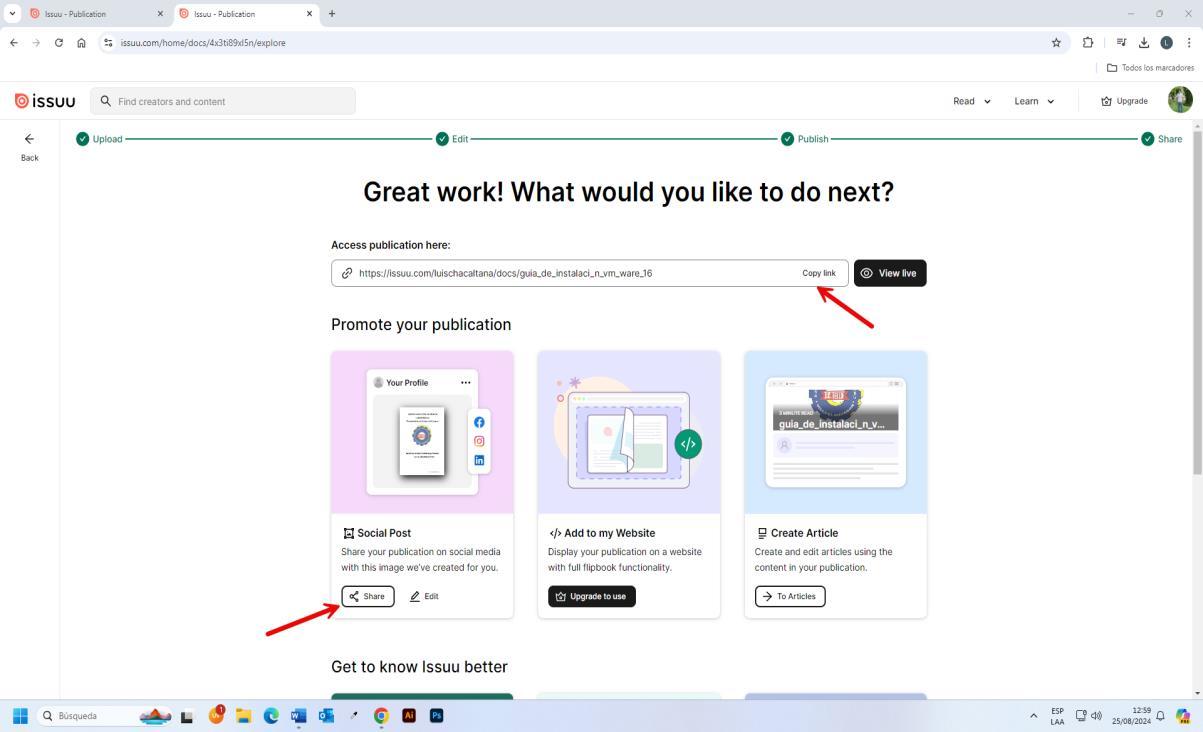The width and height of the screenshot is (1203, 732).
Task: Open the browser downloads icon
Action: tap(1144, 43)
